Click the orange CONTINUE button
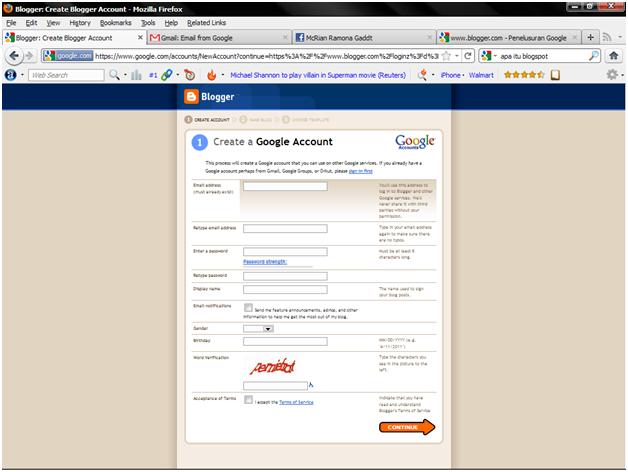 point(407,427)
